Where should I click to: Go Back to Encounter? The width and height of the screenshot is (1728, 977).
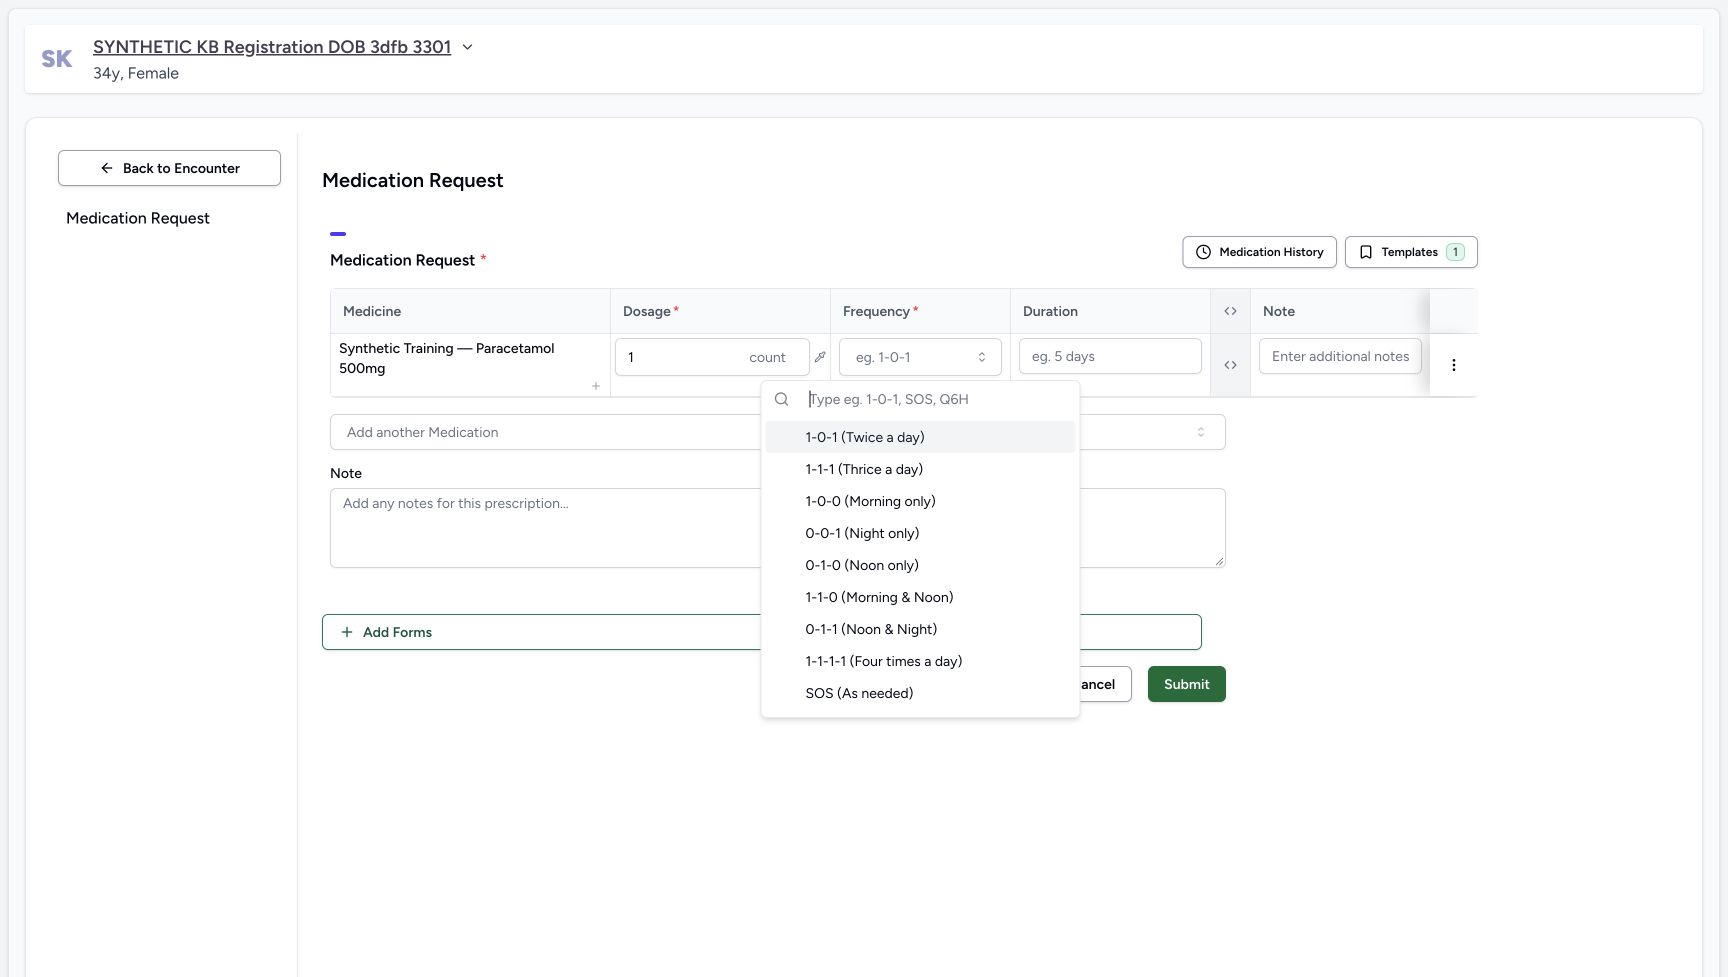click(x=169, y=168)
